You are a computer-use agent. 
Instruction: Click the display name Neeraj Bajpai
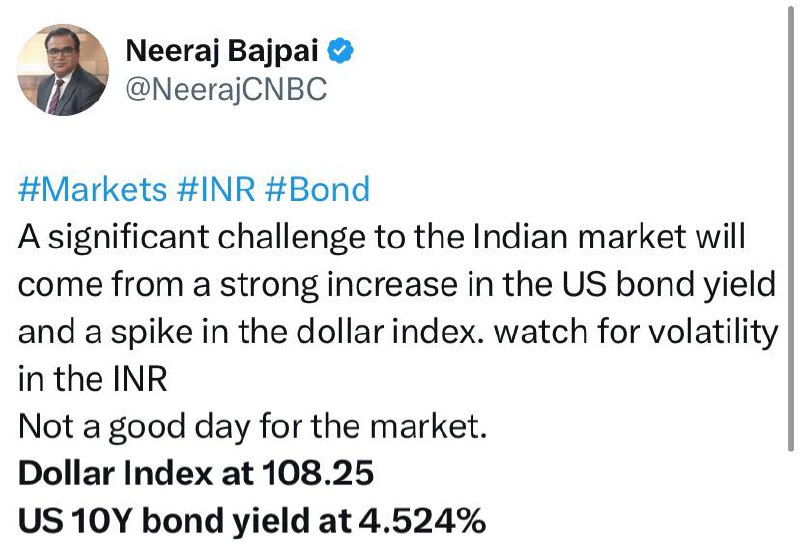tap(222, 51)
